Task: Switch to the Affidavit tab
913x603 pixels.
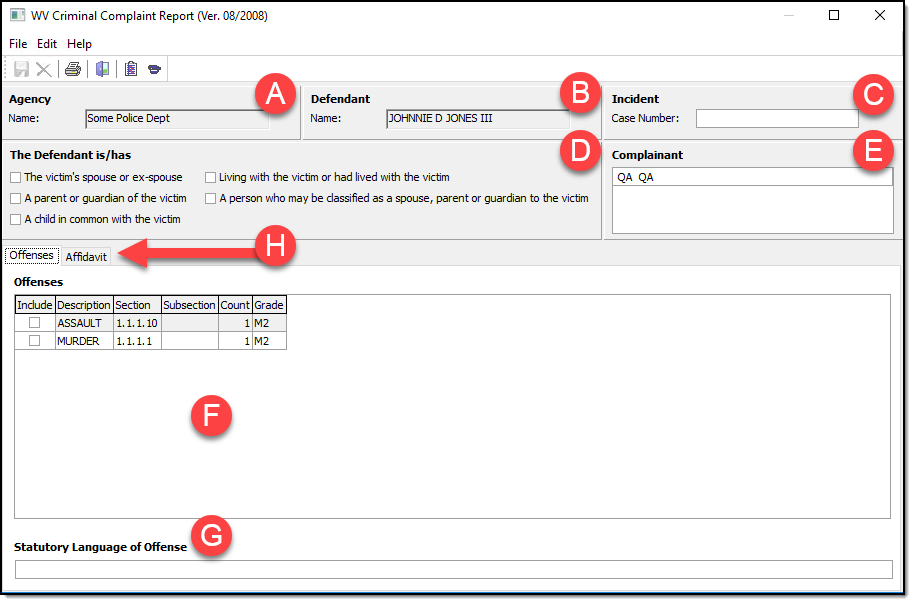Action: 86,256
